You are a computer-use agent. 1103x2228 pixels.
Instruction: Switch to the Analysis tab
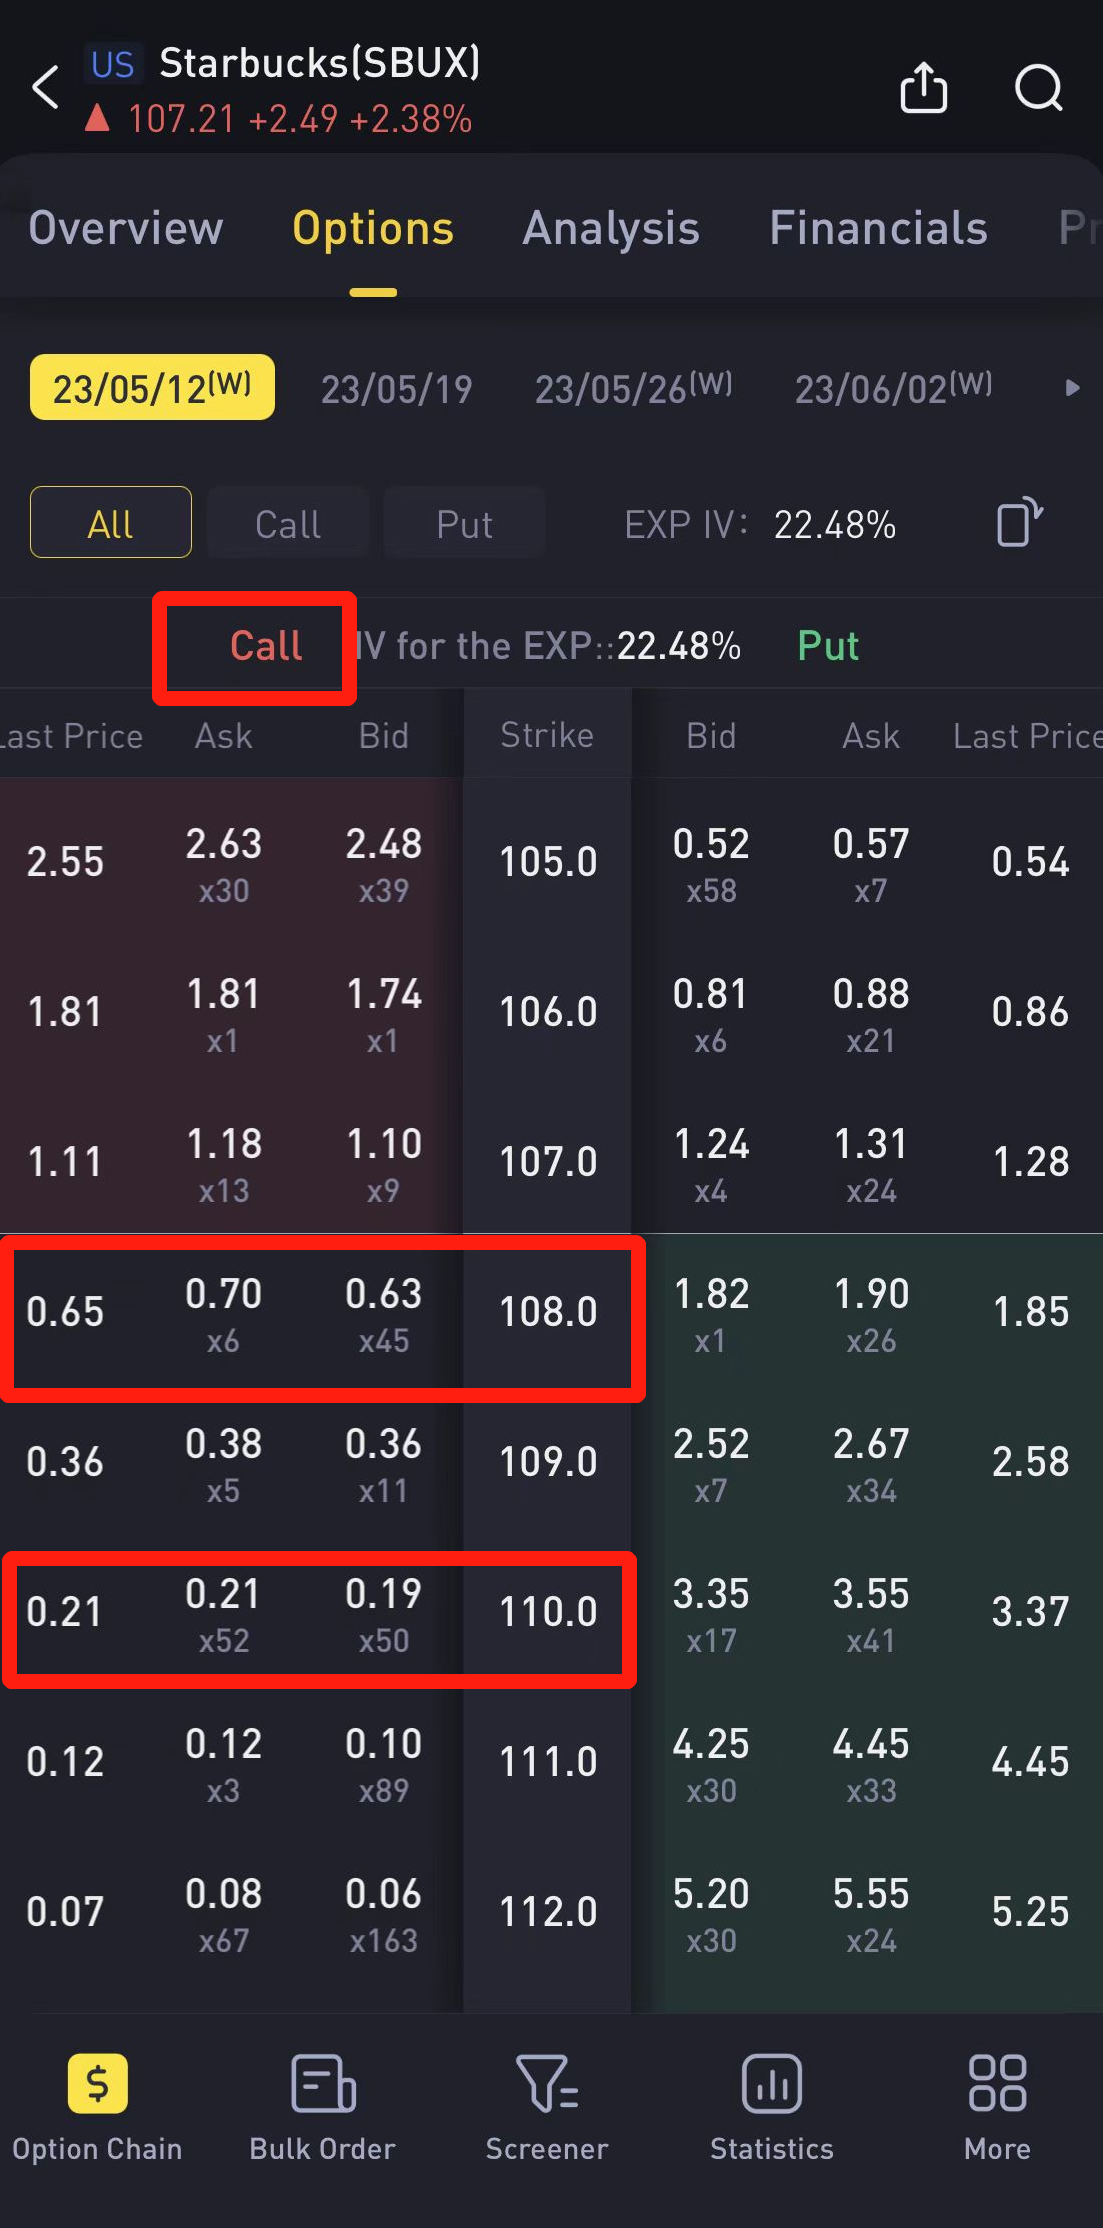(611, 229)
